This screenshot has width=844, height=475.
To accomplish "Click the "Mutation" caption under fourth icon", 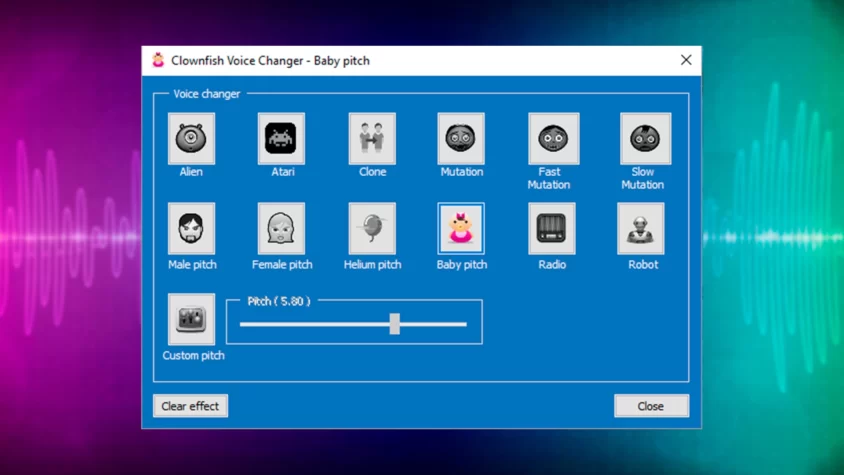I will [x=462, y=172].
